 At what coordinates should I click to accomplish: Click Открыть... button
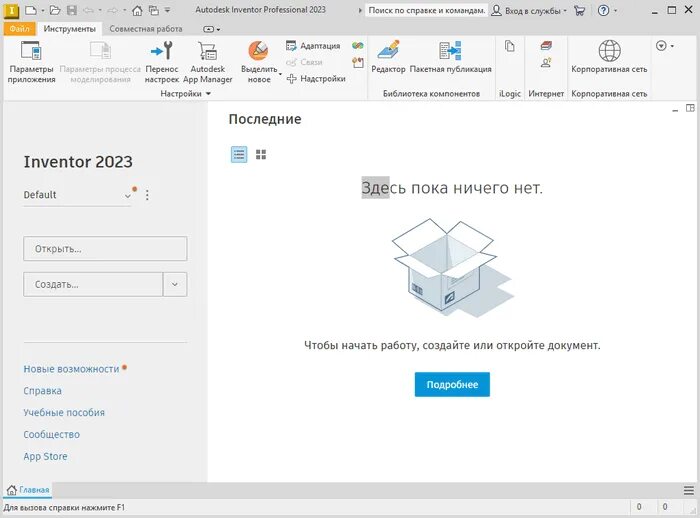[x=105, y=249]
